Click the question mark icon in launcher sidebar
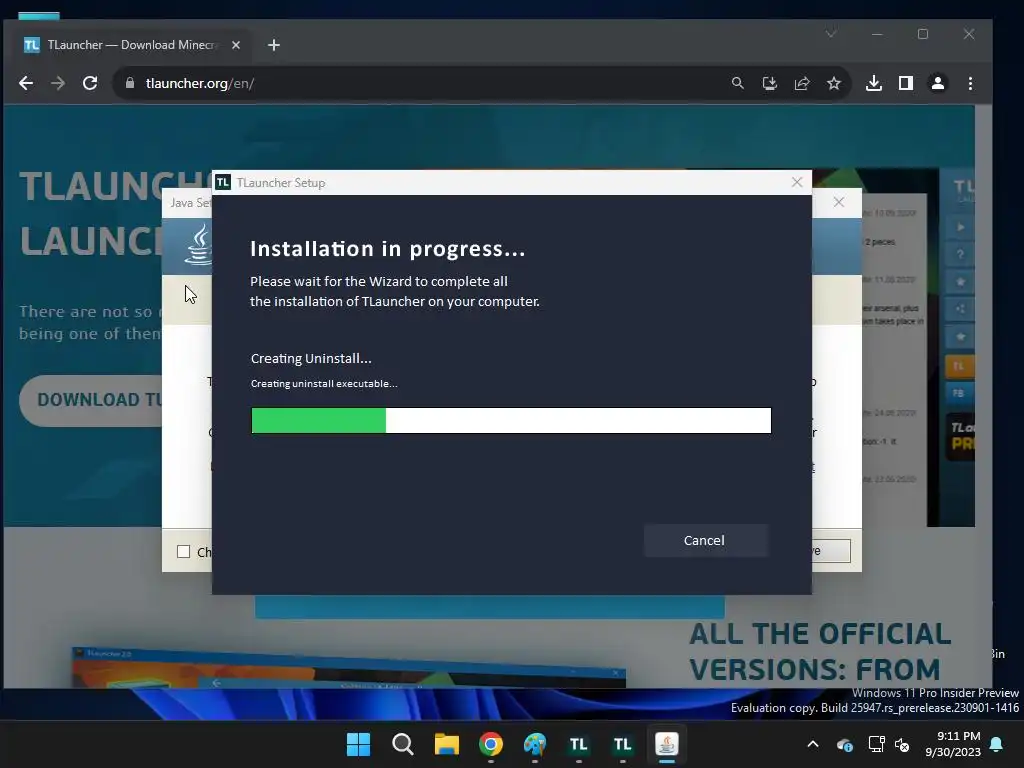This screenshot has height=768, width=1024. pyautogui.click(x=960, y=255)
